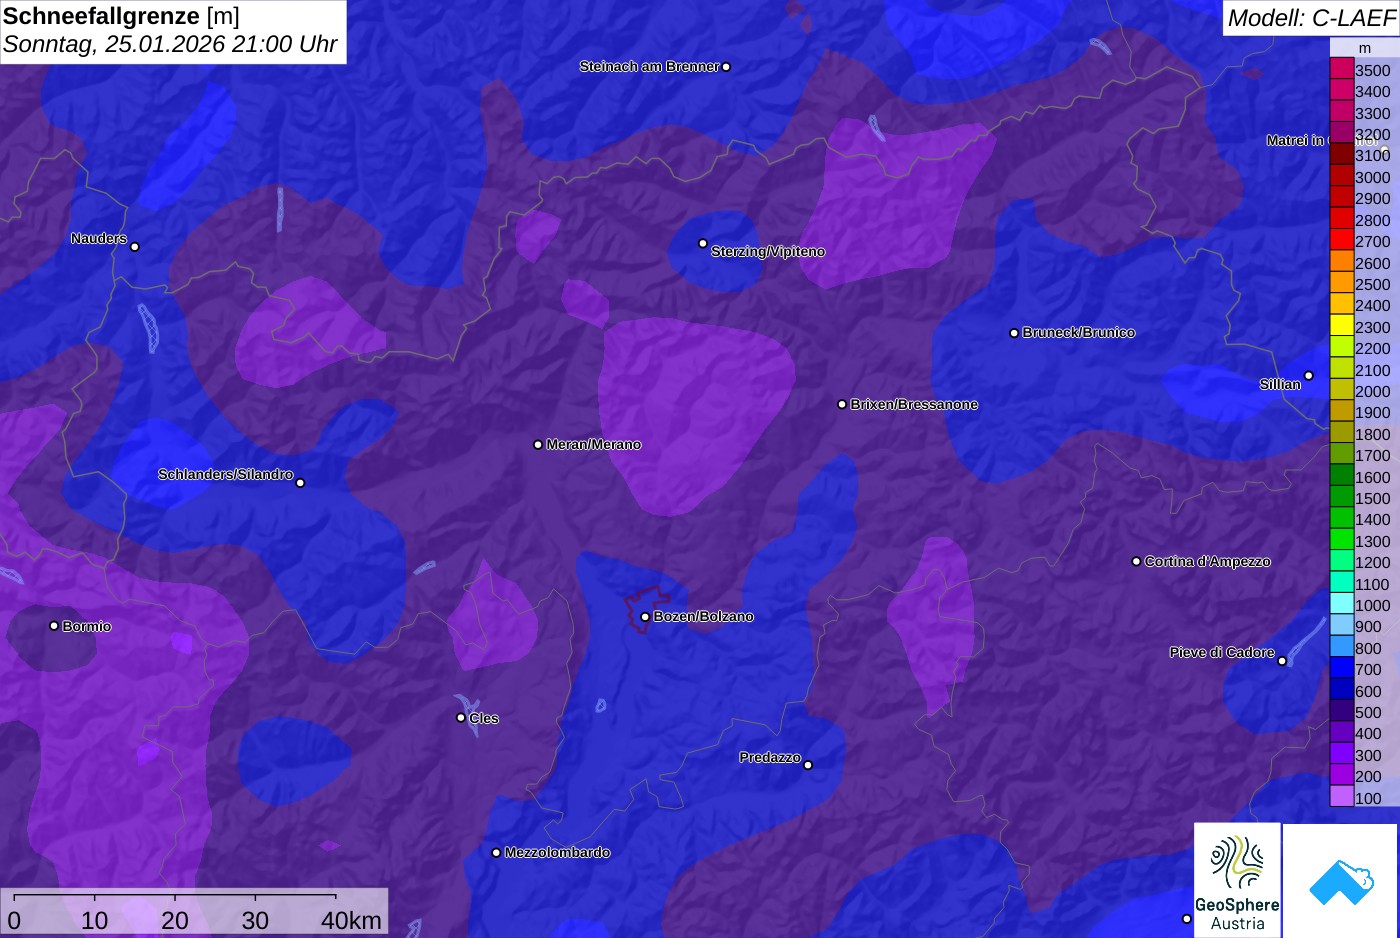1400x938 pixels.
Task: Click the Cortina d'Ampezzo marker dot
Action: [x=1136, y=561]
